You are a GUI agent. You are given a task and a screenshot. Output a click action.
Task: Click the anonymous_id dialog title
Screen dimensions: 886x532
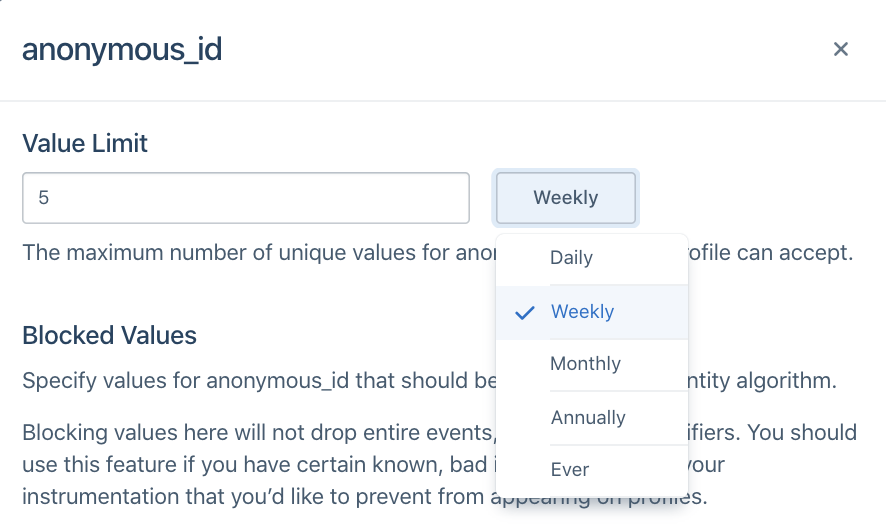pyautogui.click(x=122, y=50)
